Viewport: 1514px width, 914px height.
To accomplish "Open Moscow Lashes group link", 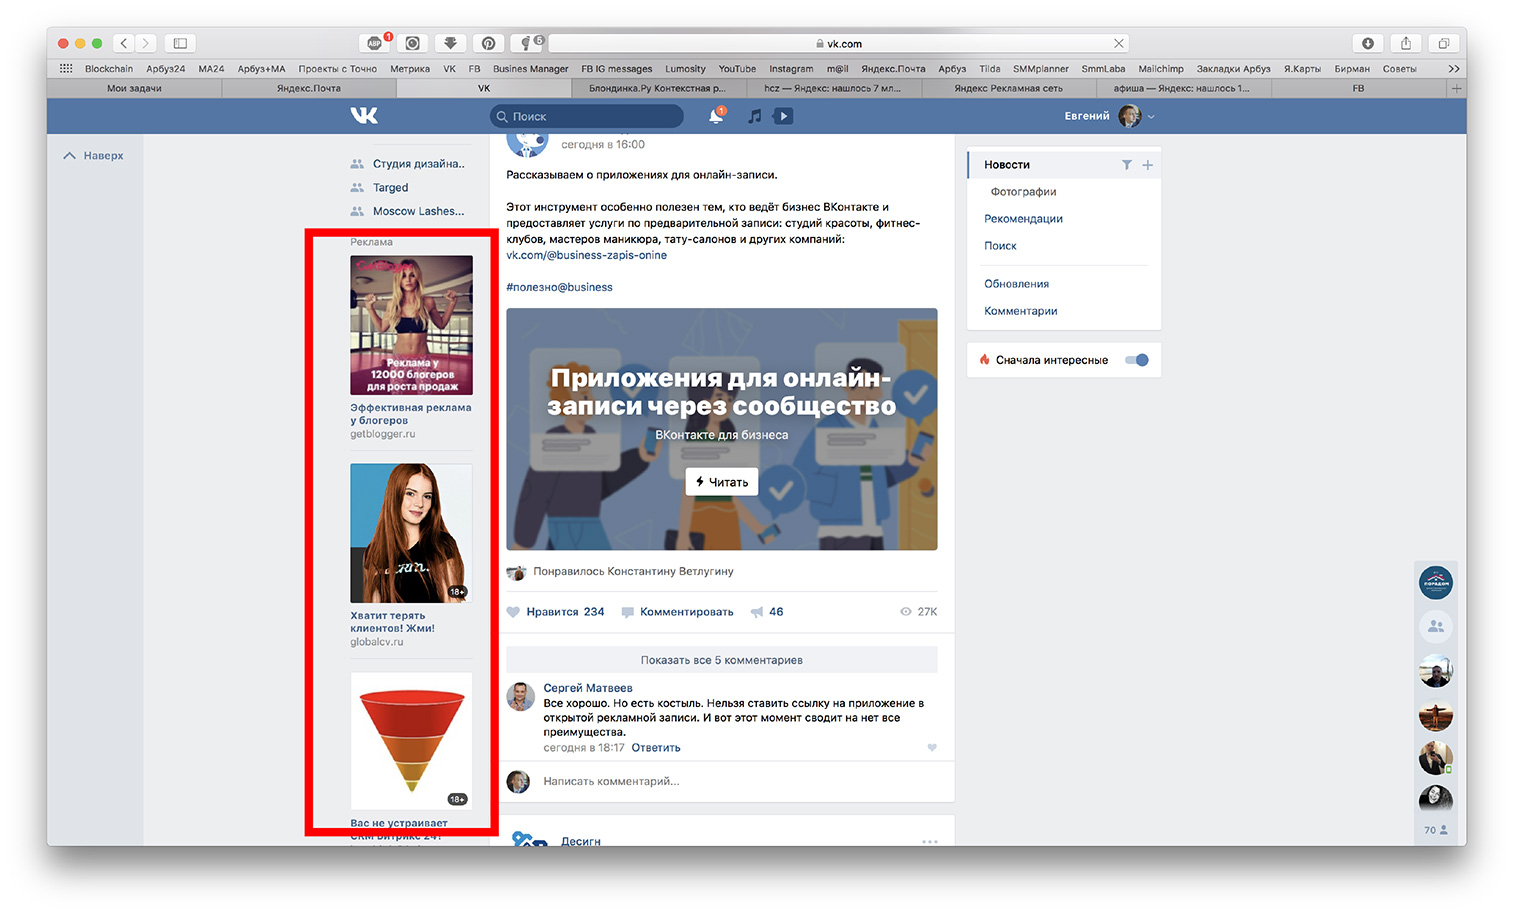I will [x=418, y=212].
